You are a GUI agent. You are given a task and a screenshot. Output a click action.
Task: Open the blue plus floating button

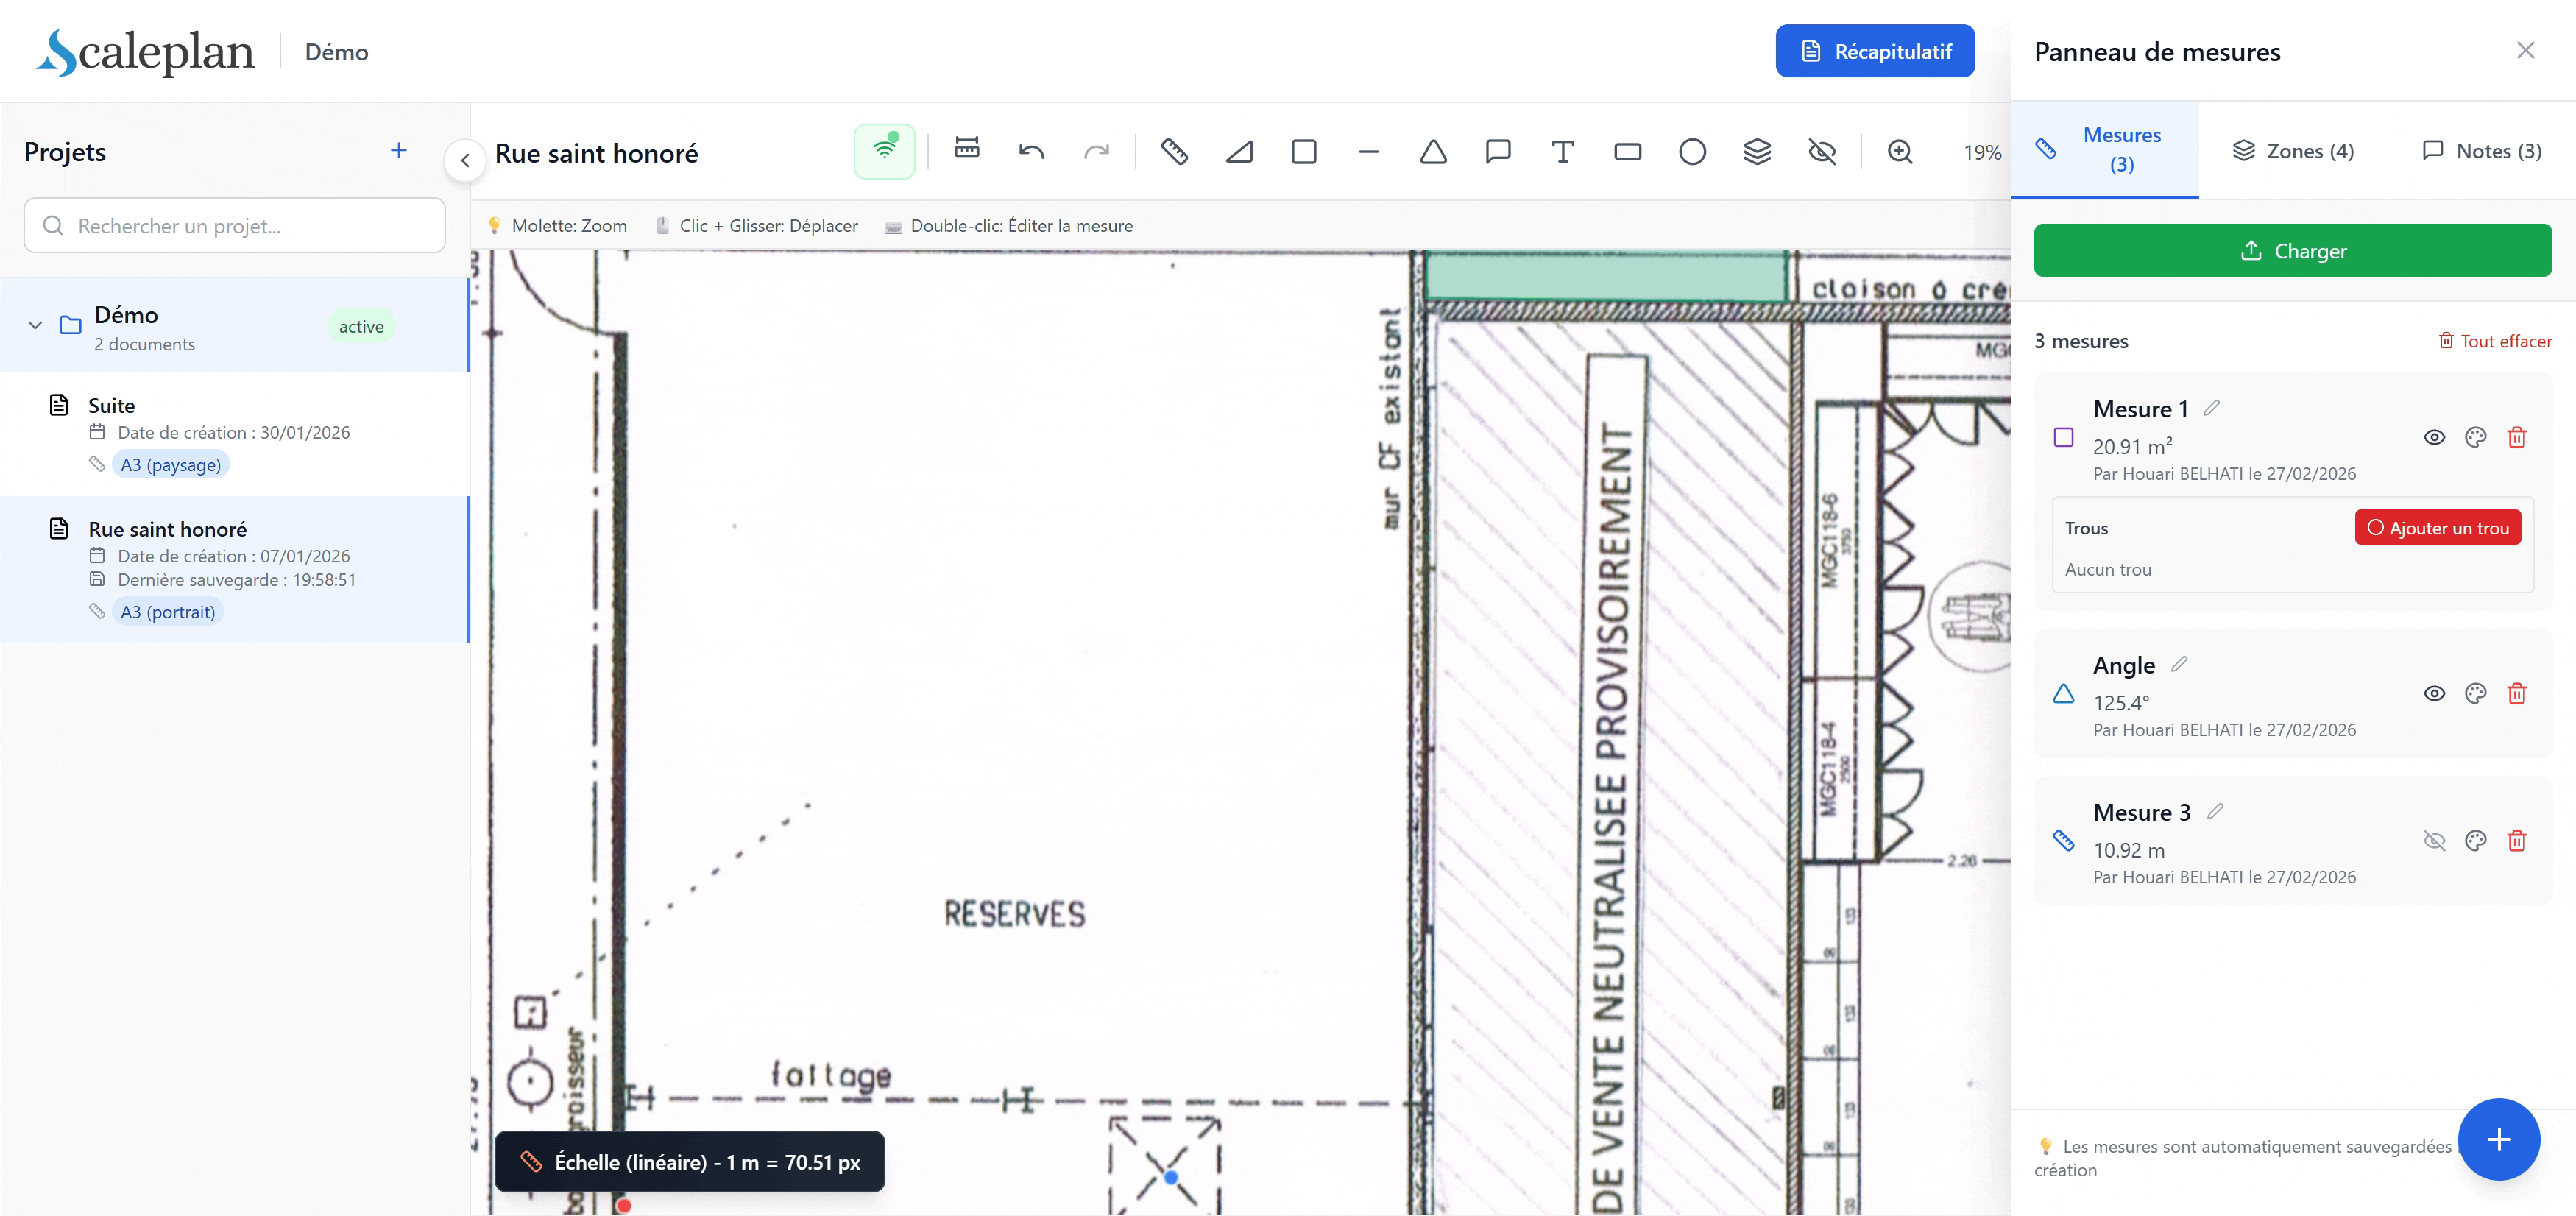[x=2498, y=1139]
